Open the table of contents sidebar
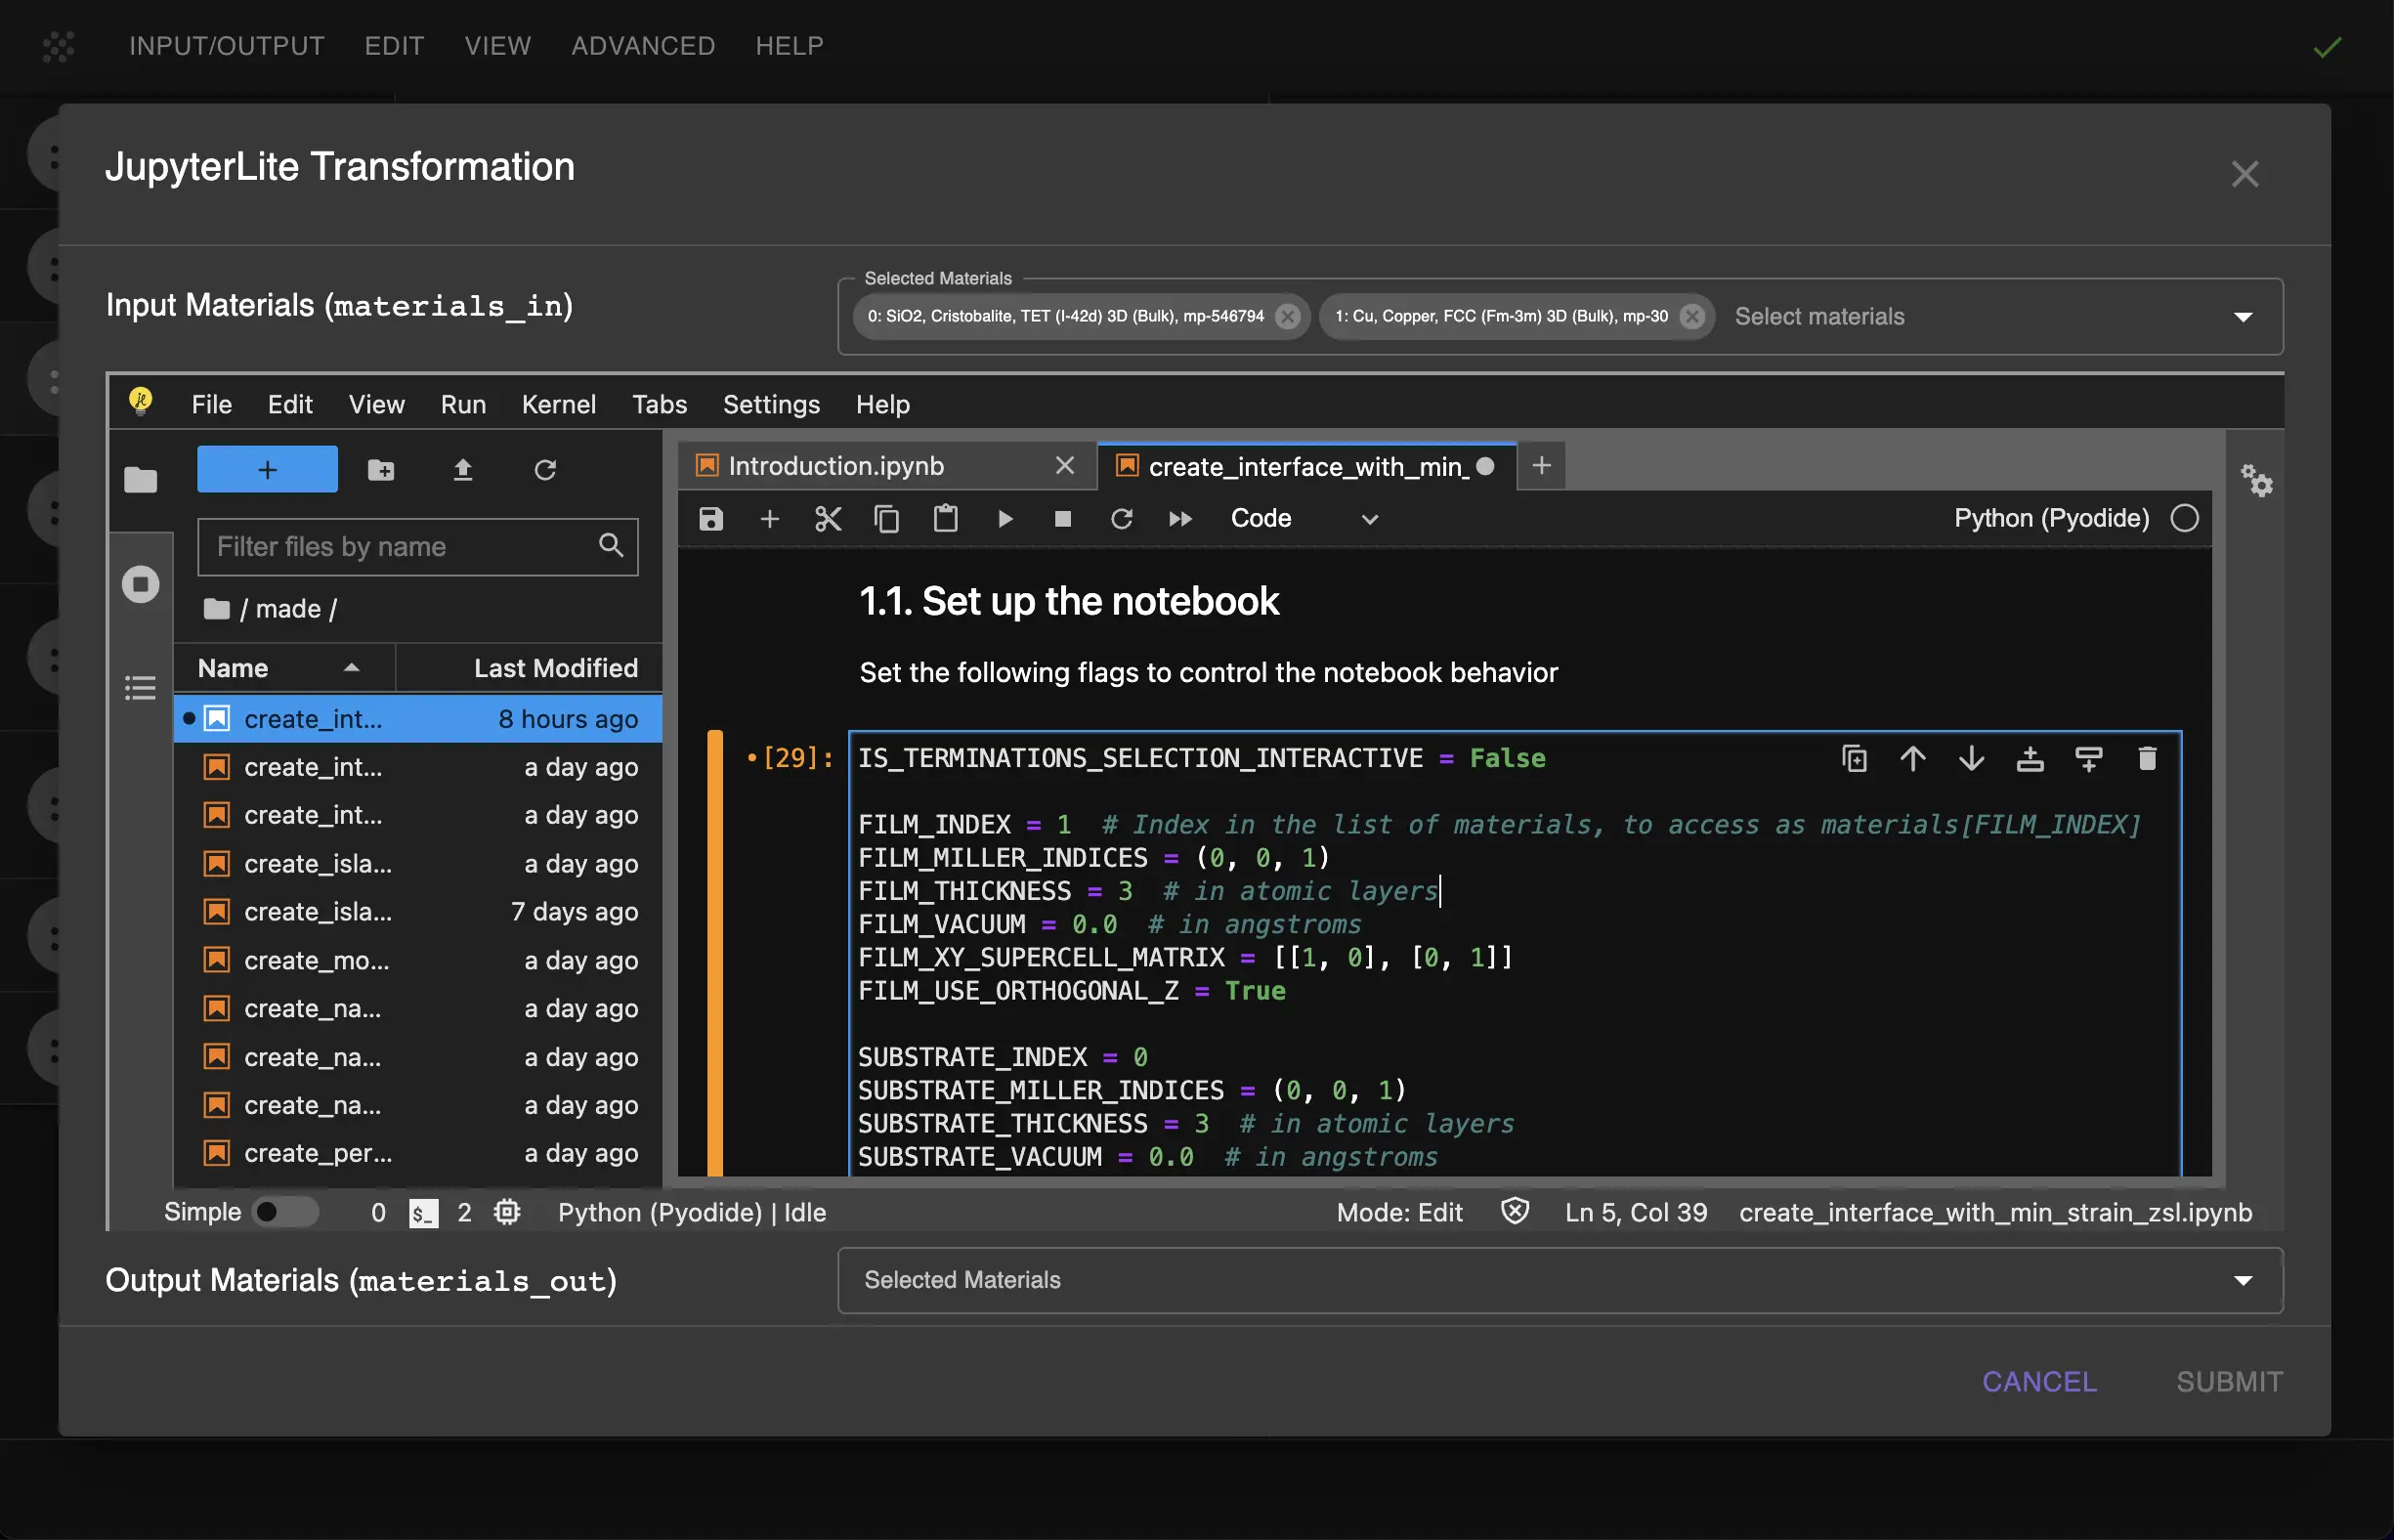This screenshot has width=2394, height=1540. pos(140,688)
